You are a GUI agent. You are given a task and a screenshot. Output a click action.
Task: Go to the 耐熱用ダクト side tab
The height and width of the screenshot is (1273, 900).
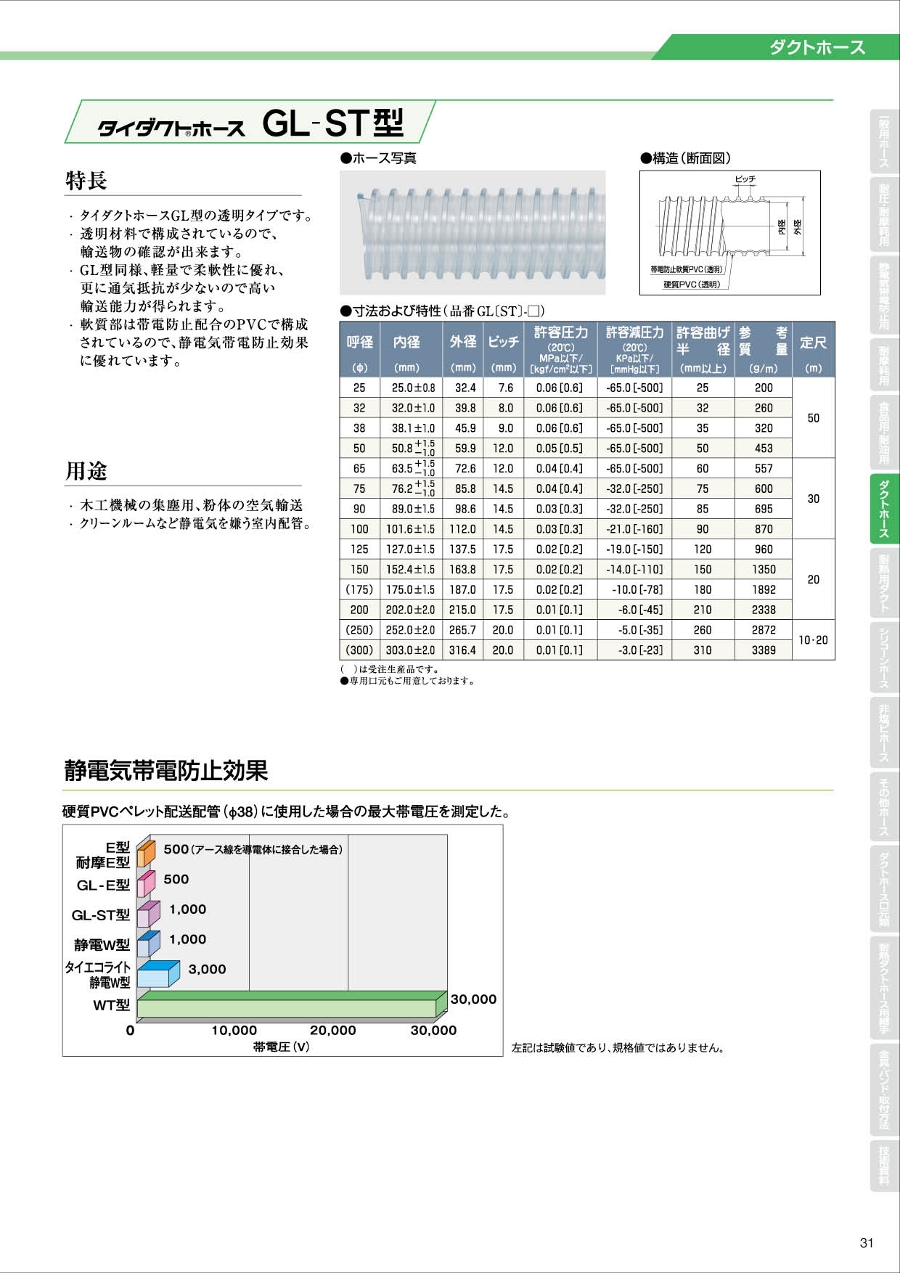884,581
